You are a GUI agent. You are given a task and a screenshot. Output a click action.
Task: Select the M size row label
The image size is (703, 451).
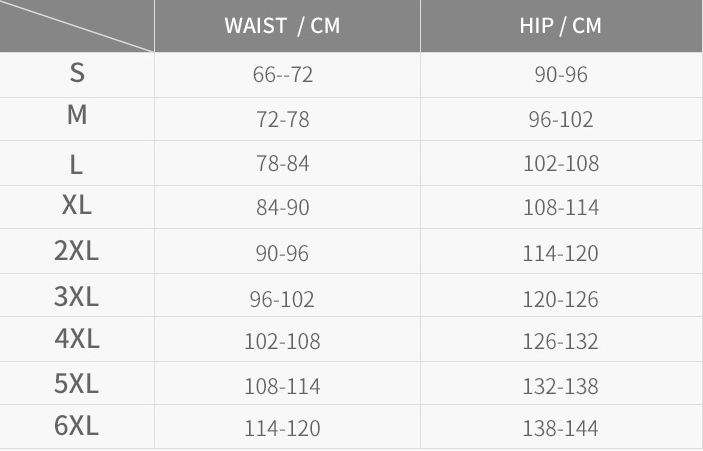point(77,115)
